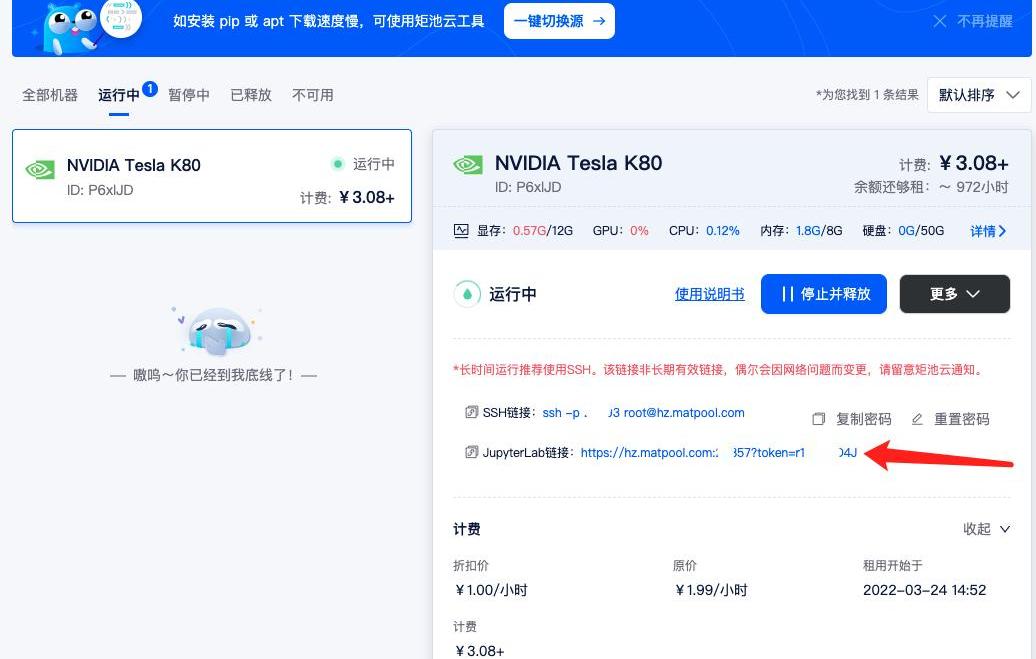Image resolution: width=1036 pixels, height=659 pixels.
Task: Click the one-click switch source button
Action: (x=559, y=21)
